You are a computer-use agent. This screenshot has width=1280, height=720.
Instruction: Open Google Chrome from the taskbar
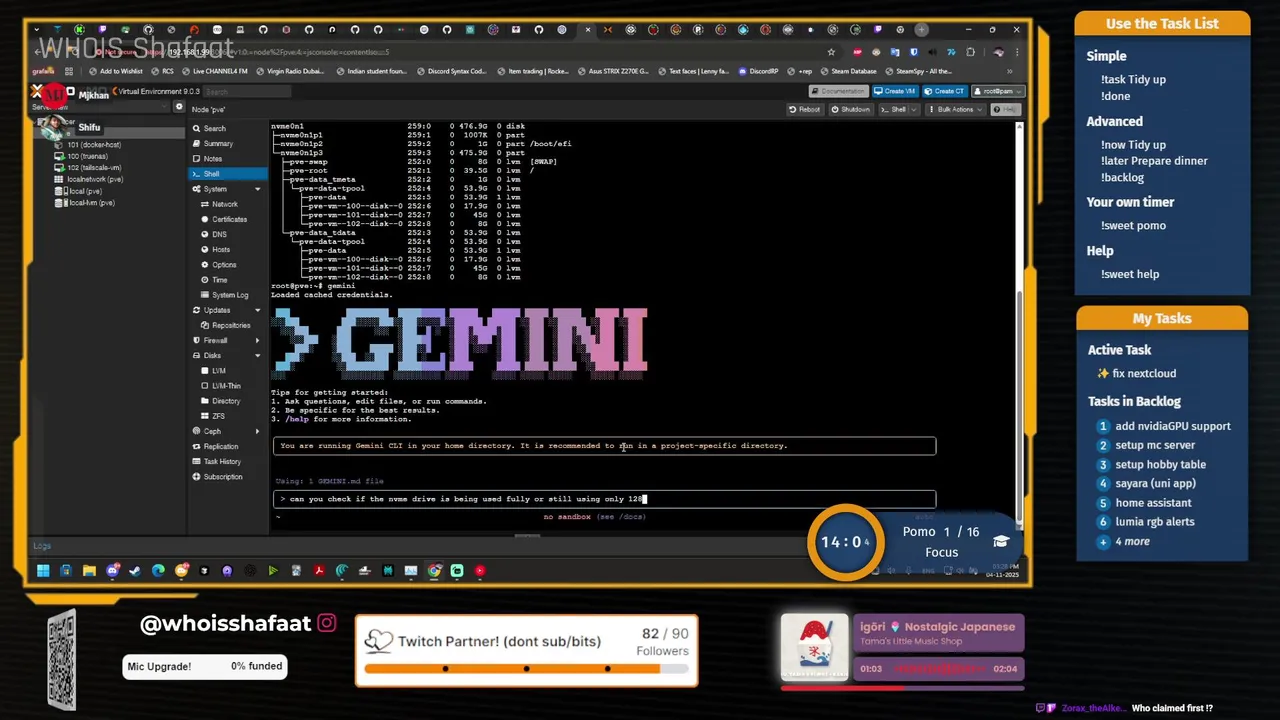coord(434,571)
